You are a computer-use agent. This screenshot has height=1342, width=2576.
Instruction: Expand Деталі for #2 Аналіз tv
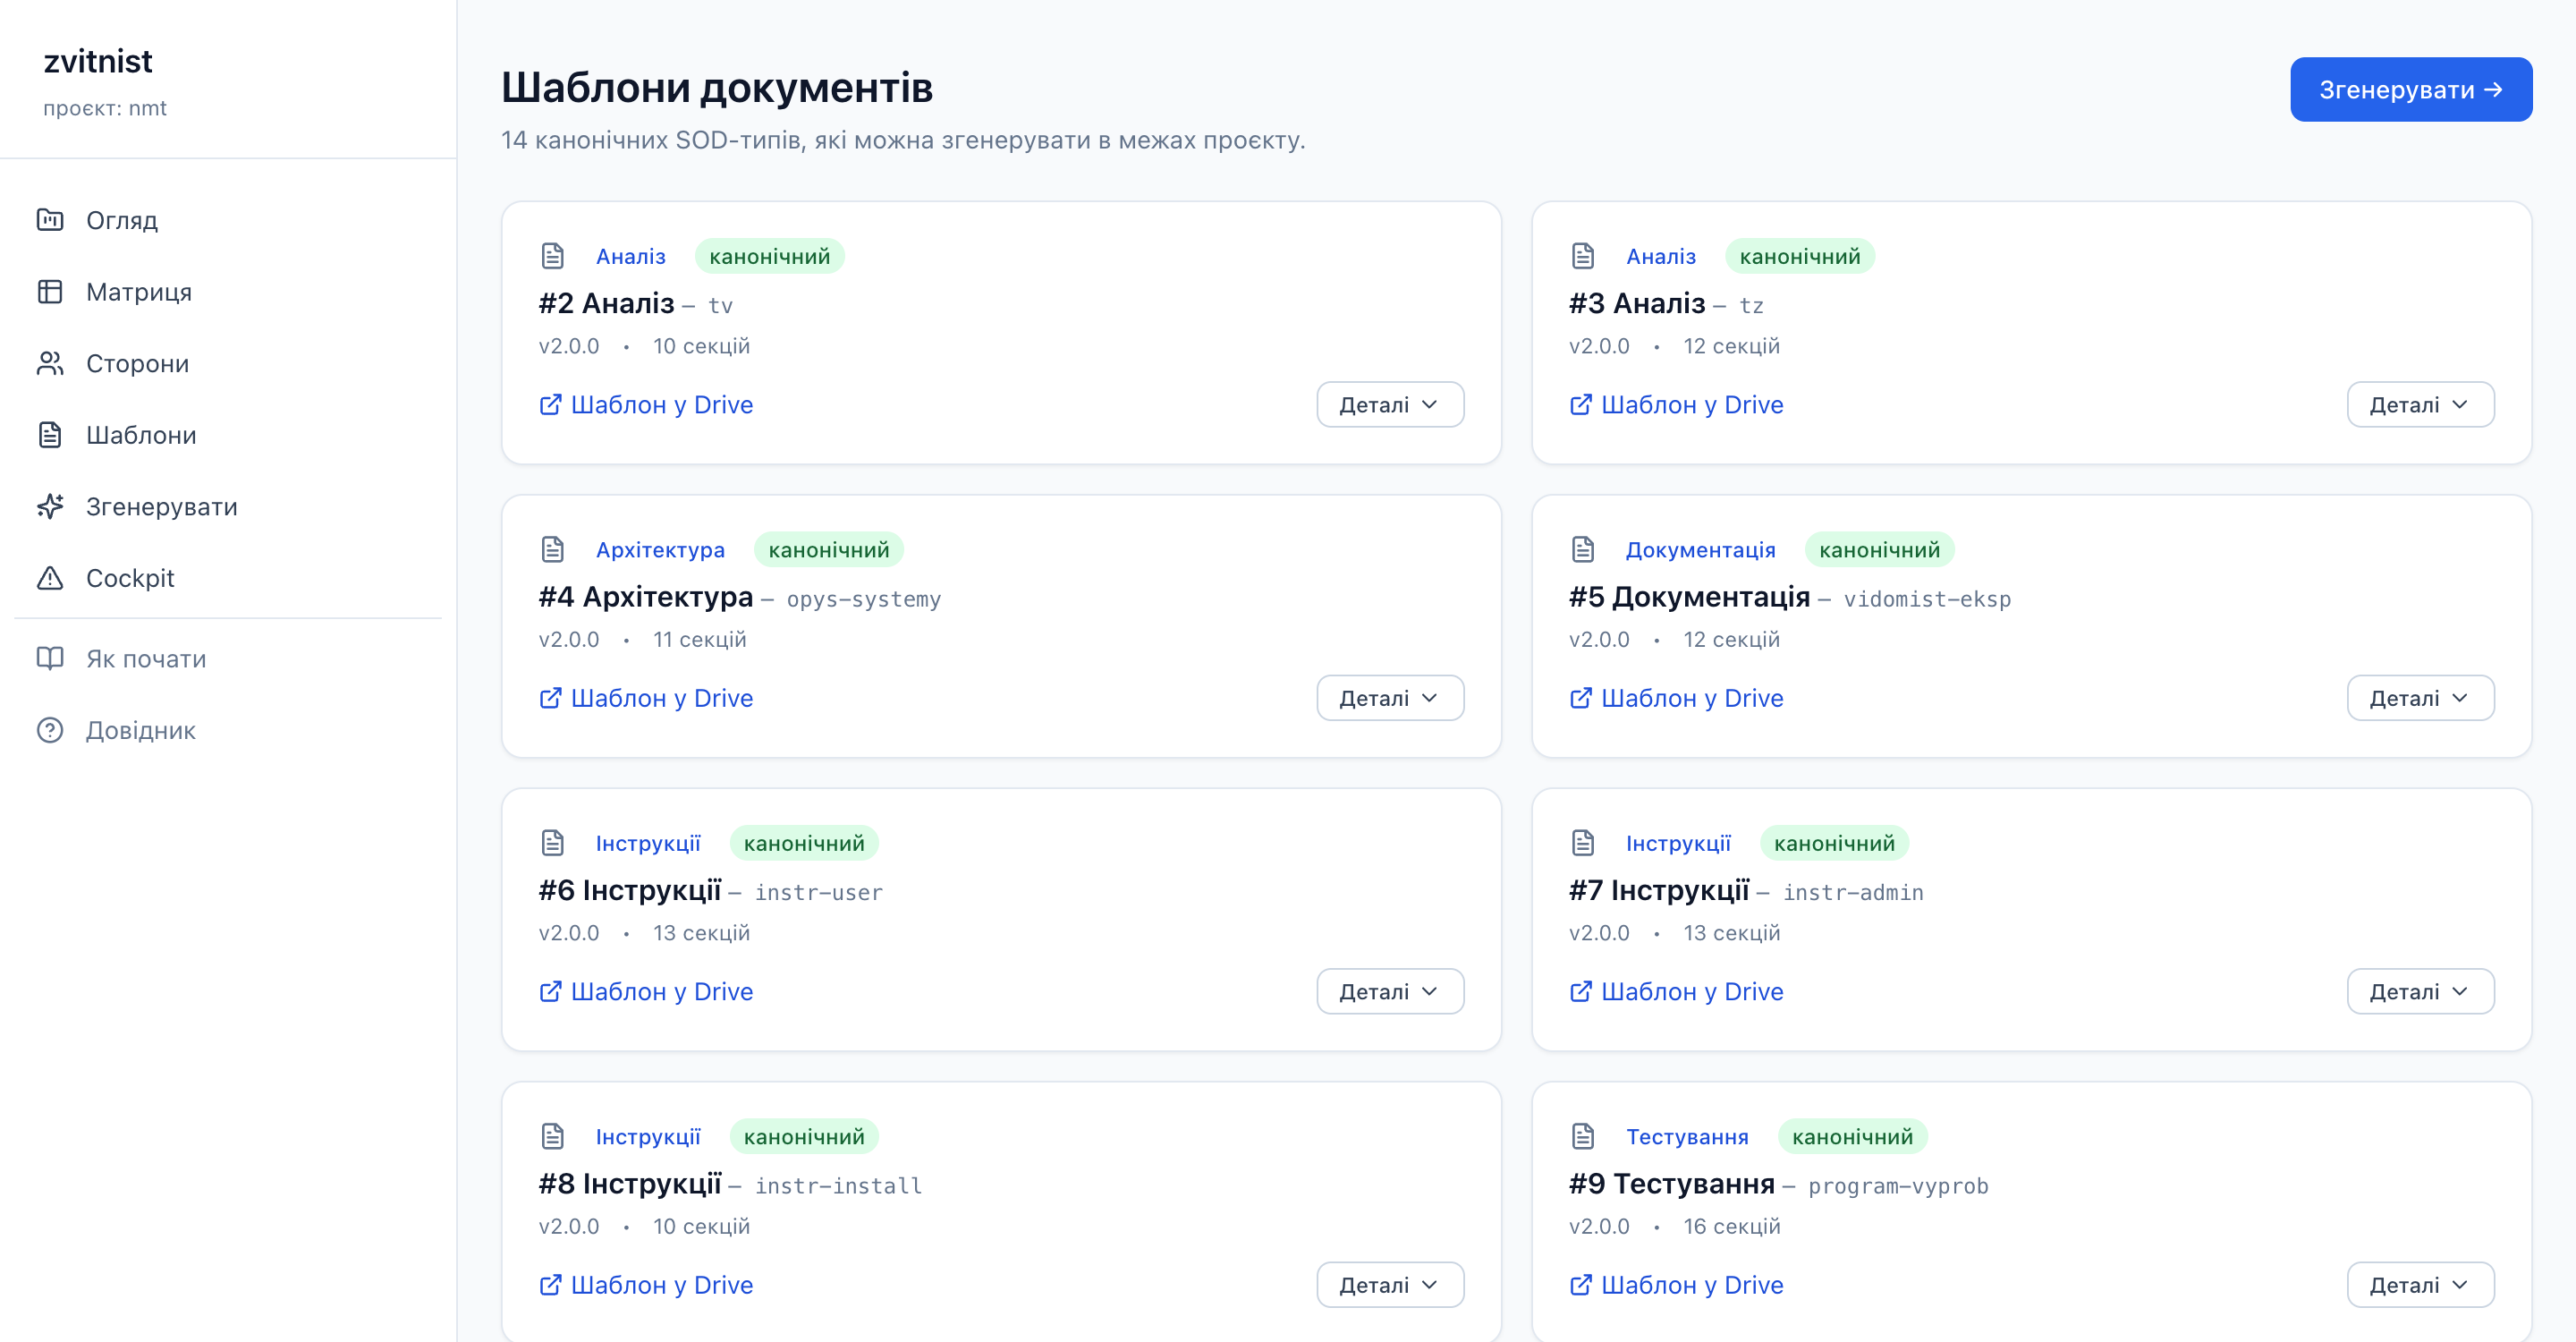1390,404
